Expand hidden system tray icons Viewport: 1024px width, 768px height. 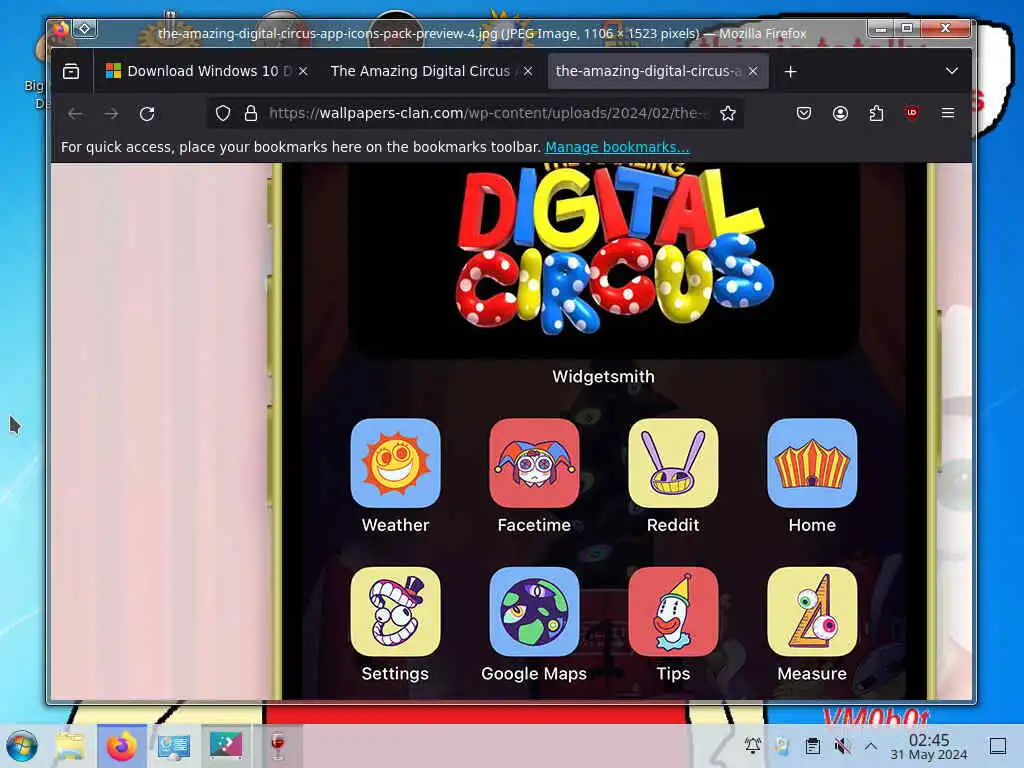pos(871,745)
